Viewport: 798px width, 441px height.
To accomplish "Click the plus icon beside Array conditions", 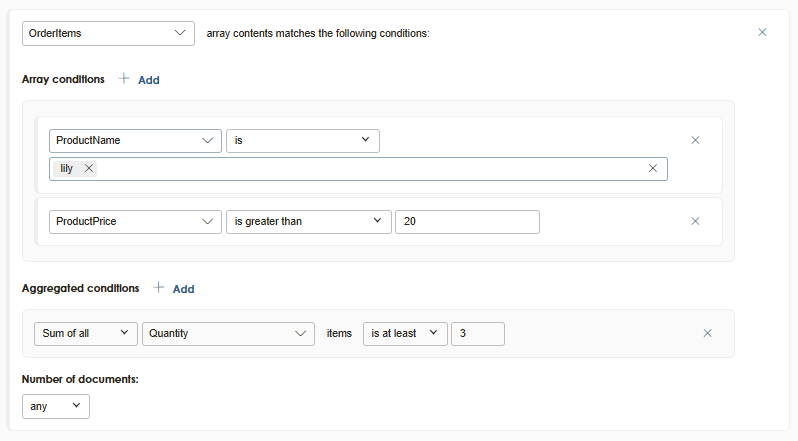I will point(124,78).
